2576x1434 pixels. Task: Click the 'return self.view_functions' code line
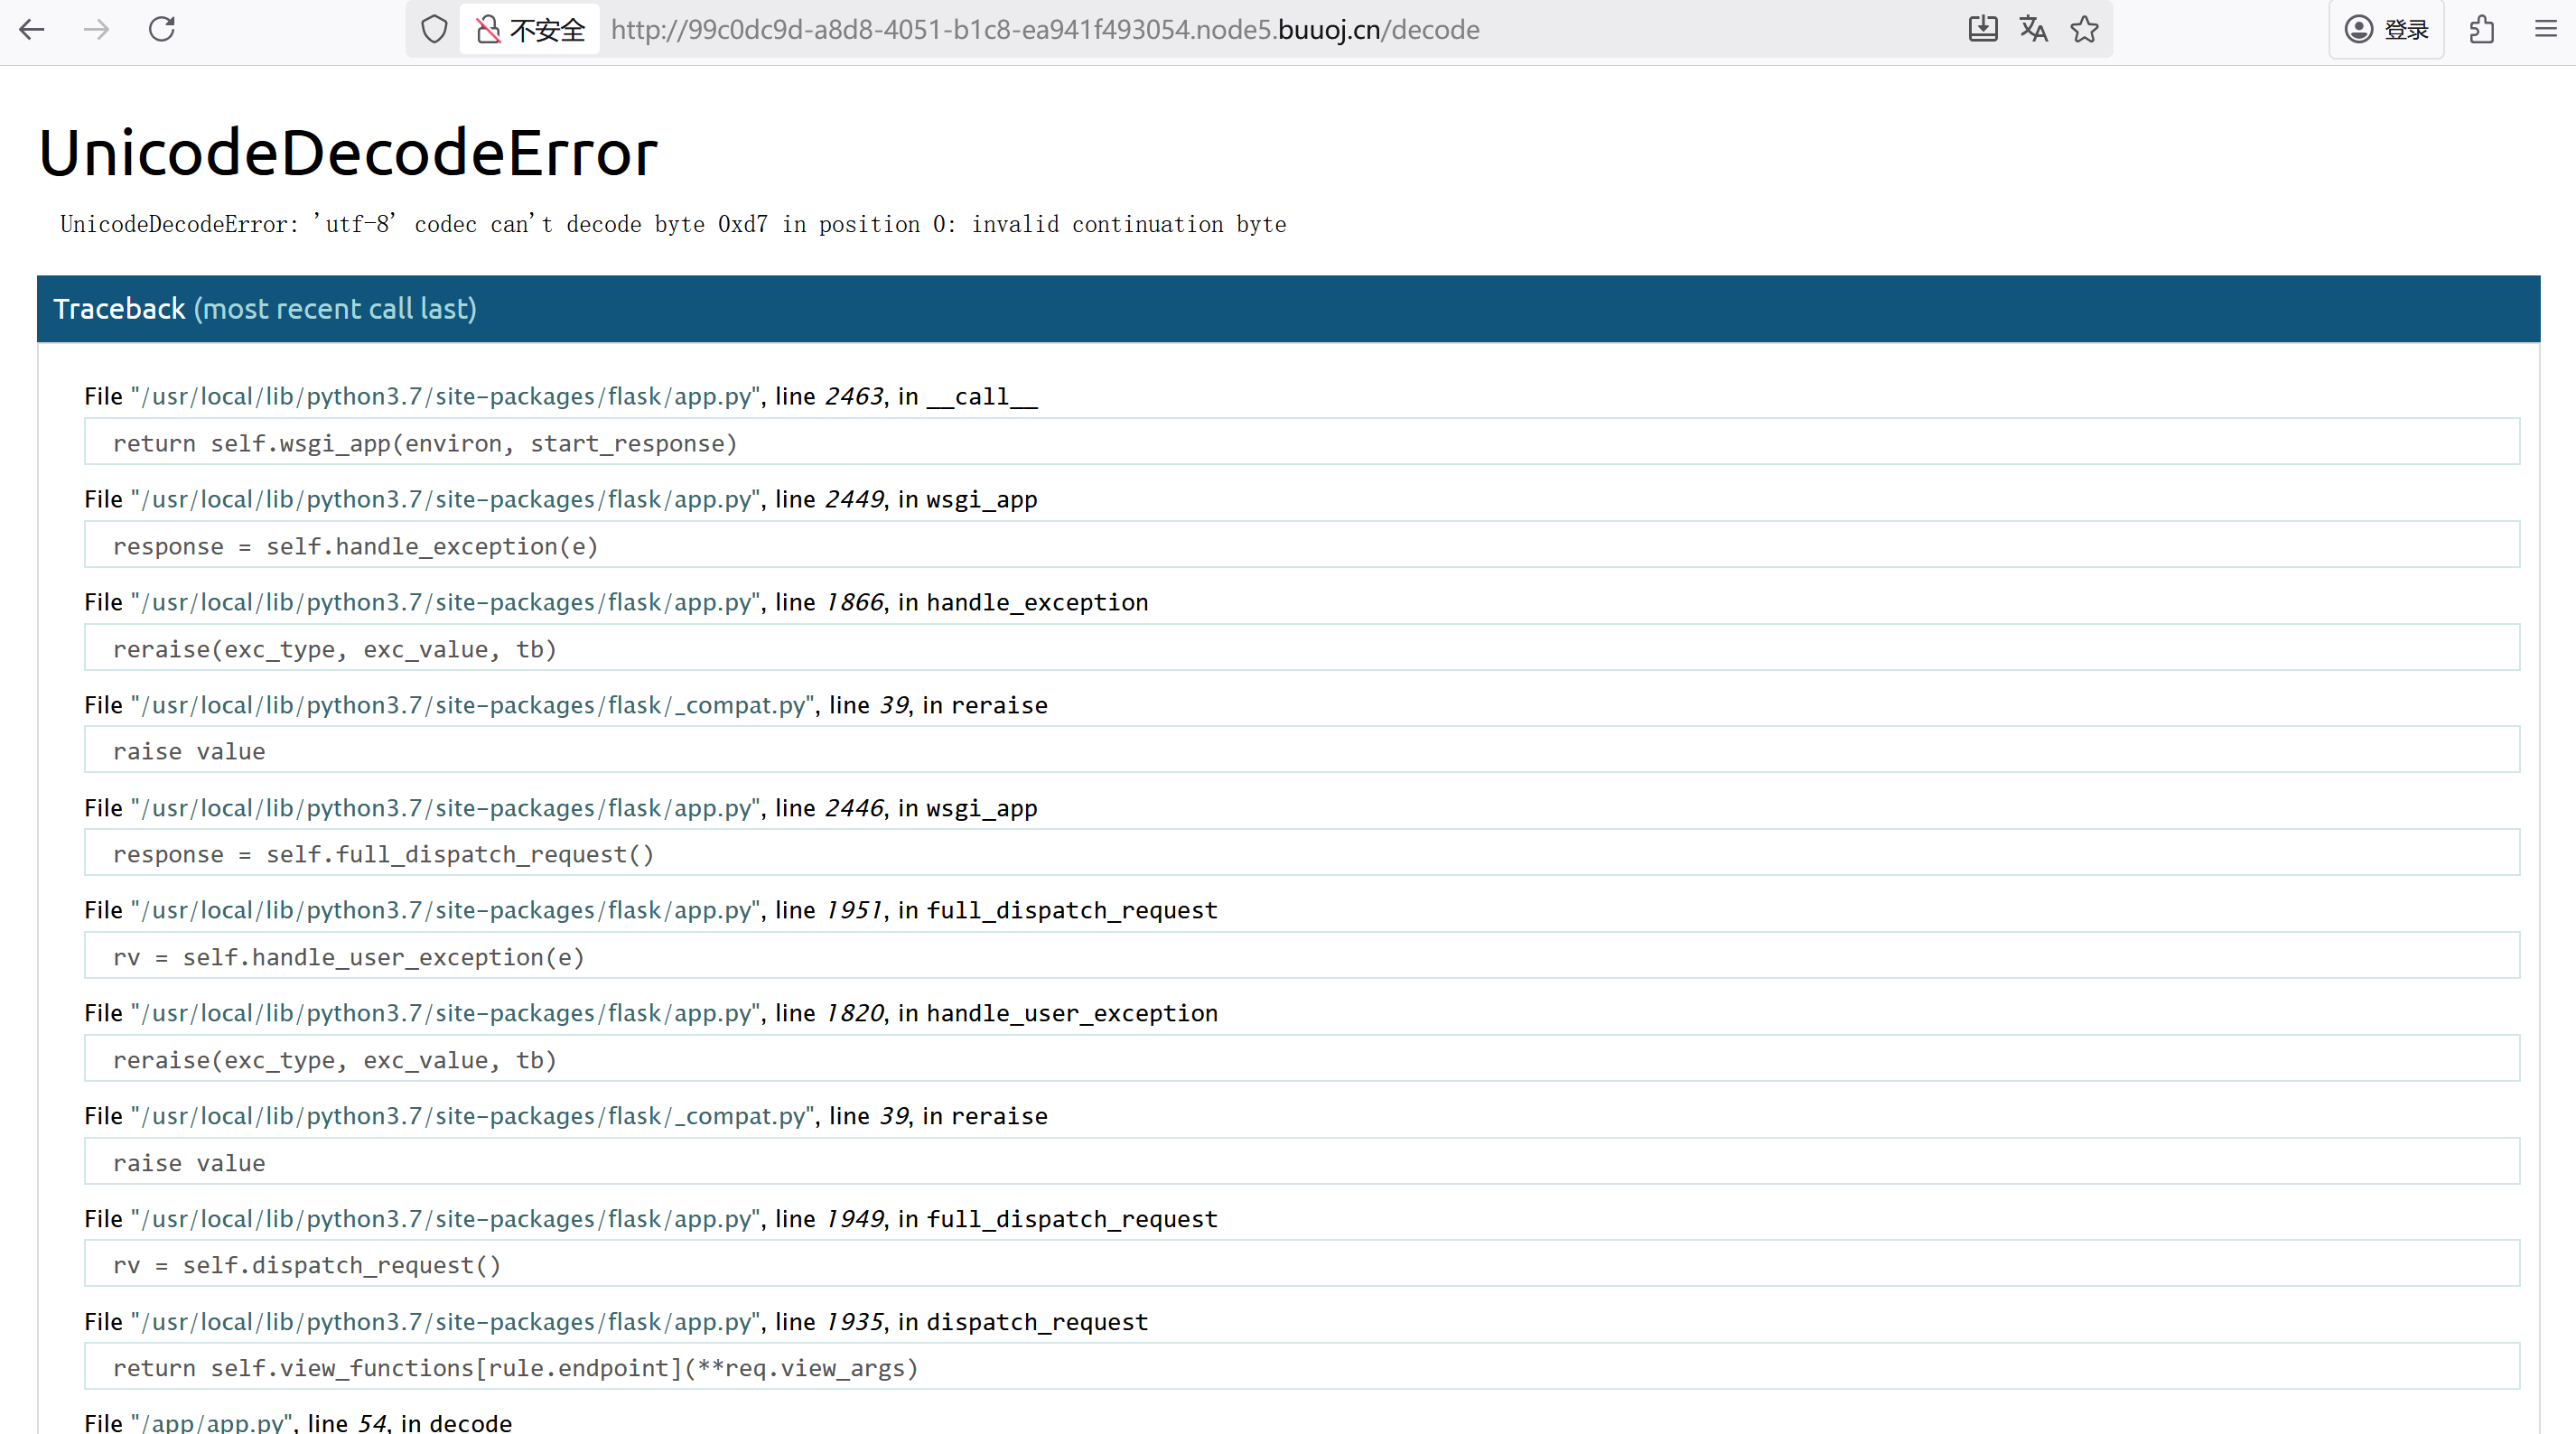click(x=515, y=1367)
